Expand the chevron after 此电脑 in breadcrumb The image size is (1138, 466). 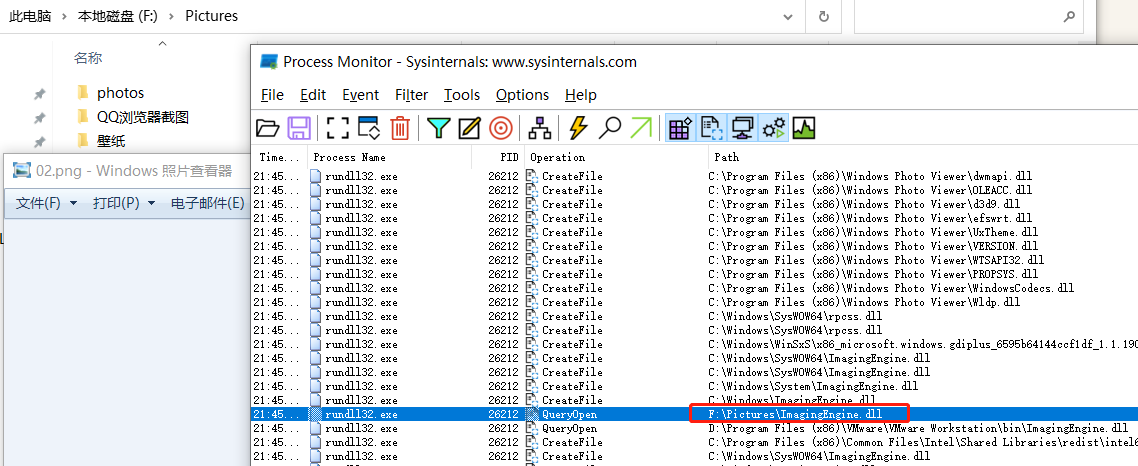pos(65,16)
